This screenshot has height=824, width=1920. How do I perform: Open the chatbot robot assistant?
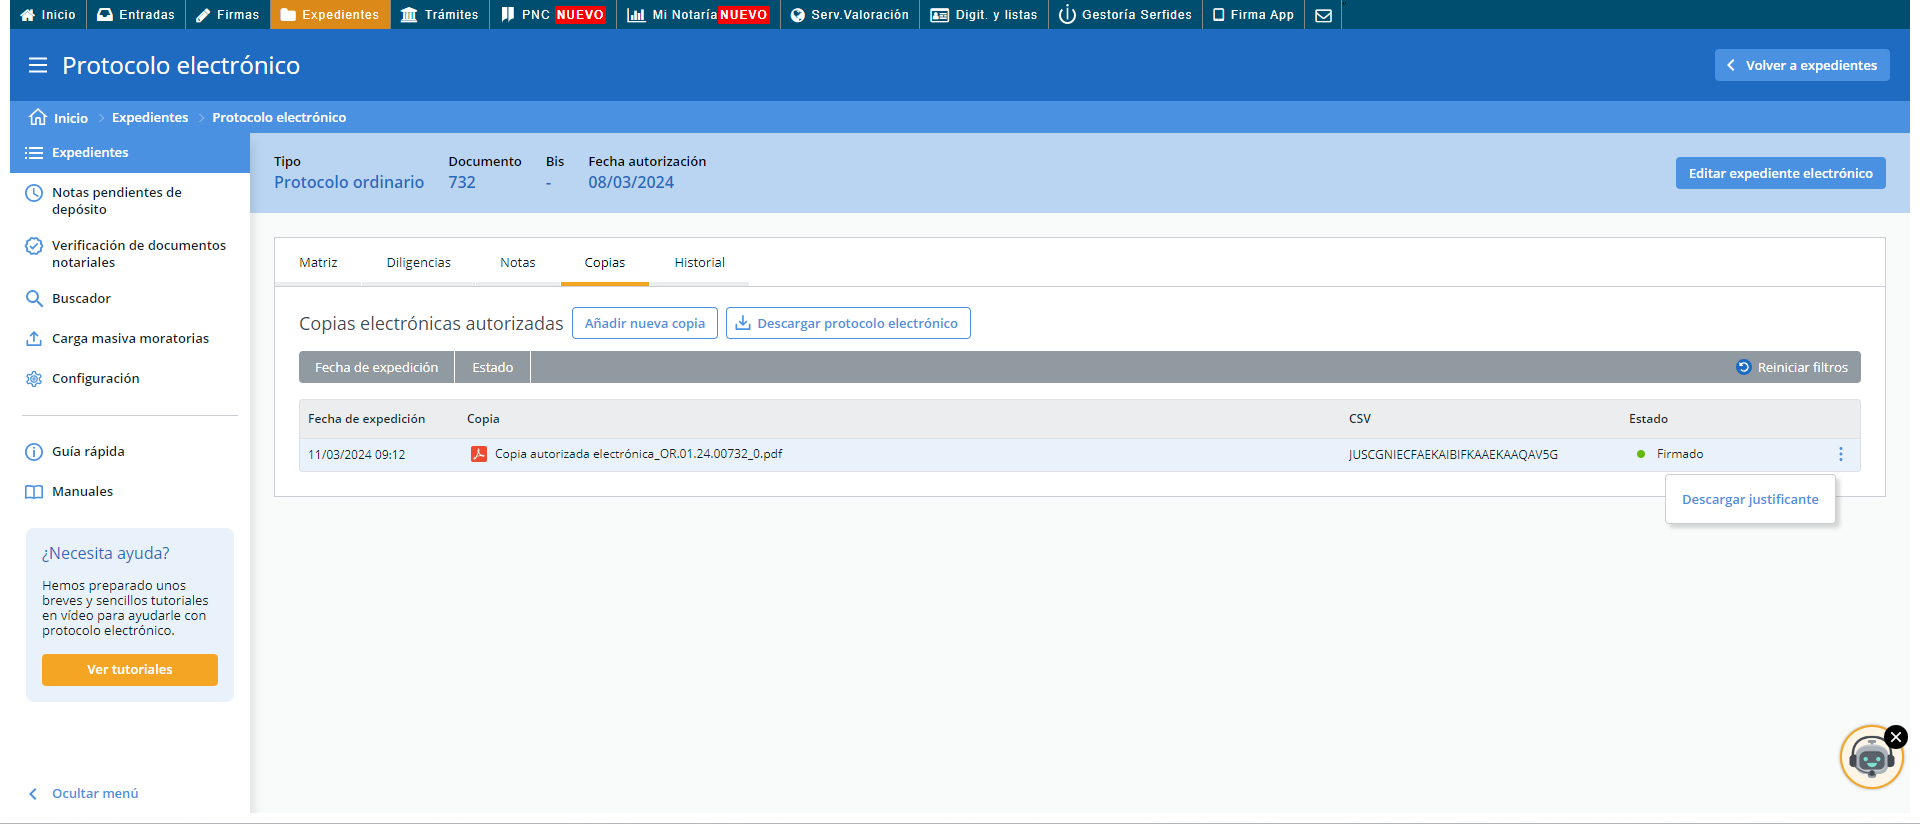coord(1869,759)
